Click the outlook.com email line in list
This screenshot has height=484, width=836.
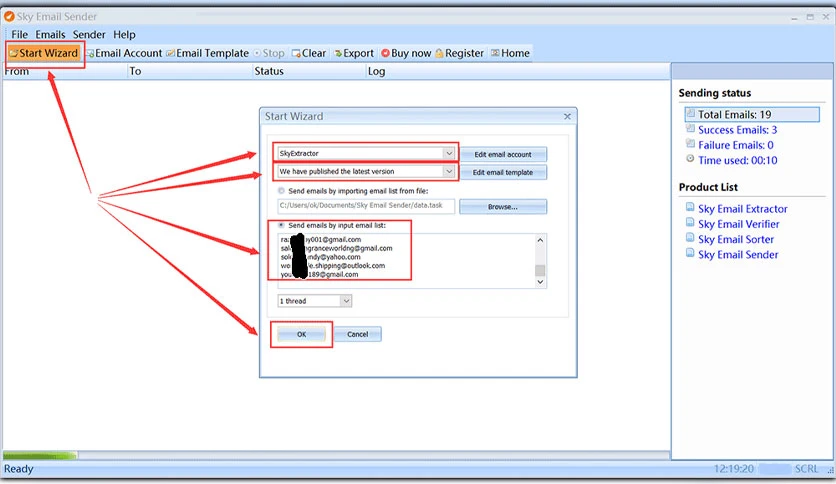pos(333,265)
